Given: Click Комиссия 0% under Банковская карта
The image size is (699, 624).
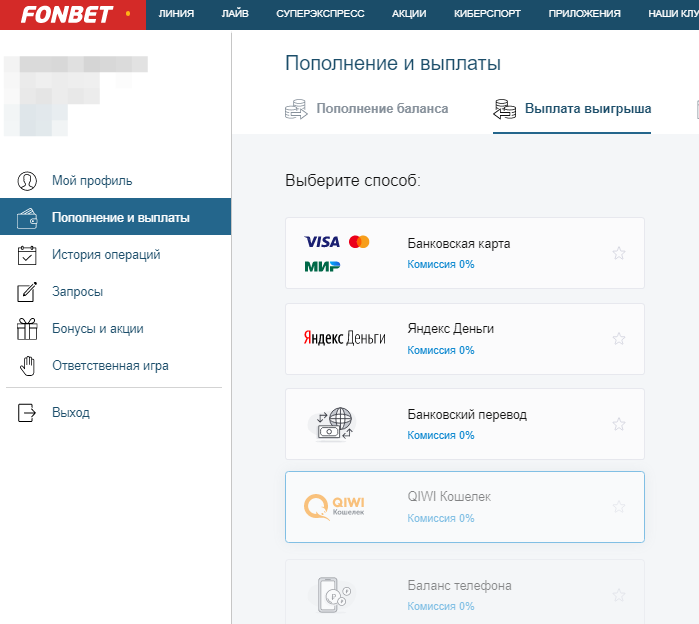Looking at the screenshot, I should coord(441,264).
